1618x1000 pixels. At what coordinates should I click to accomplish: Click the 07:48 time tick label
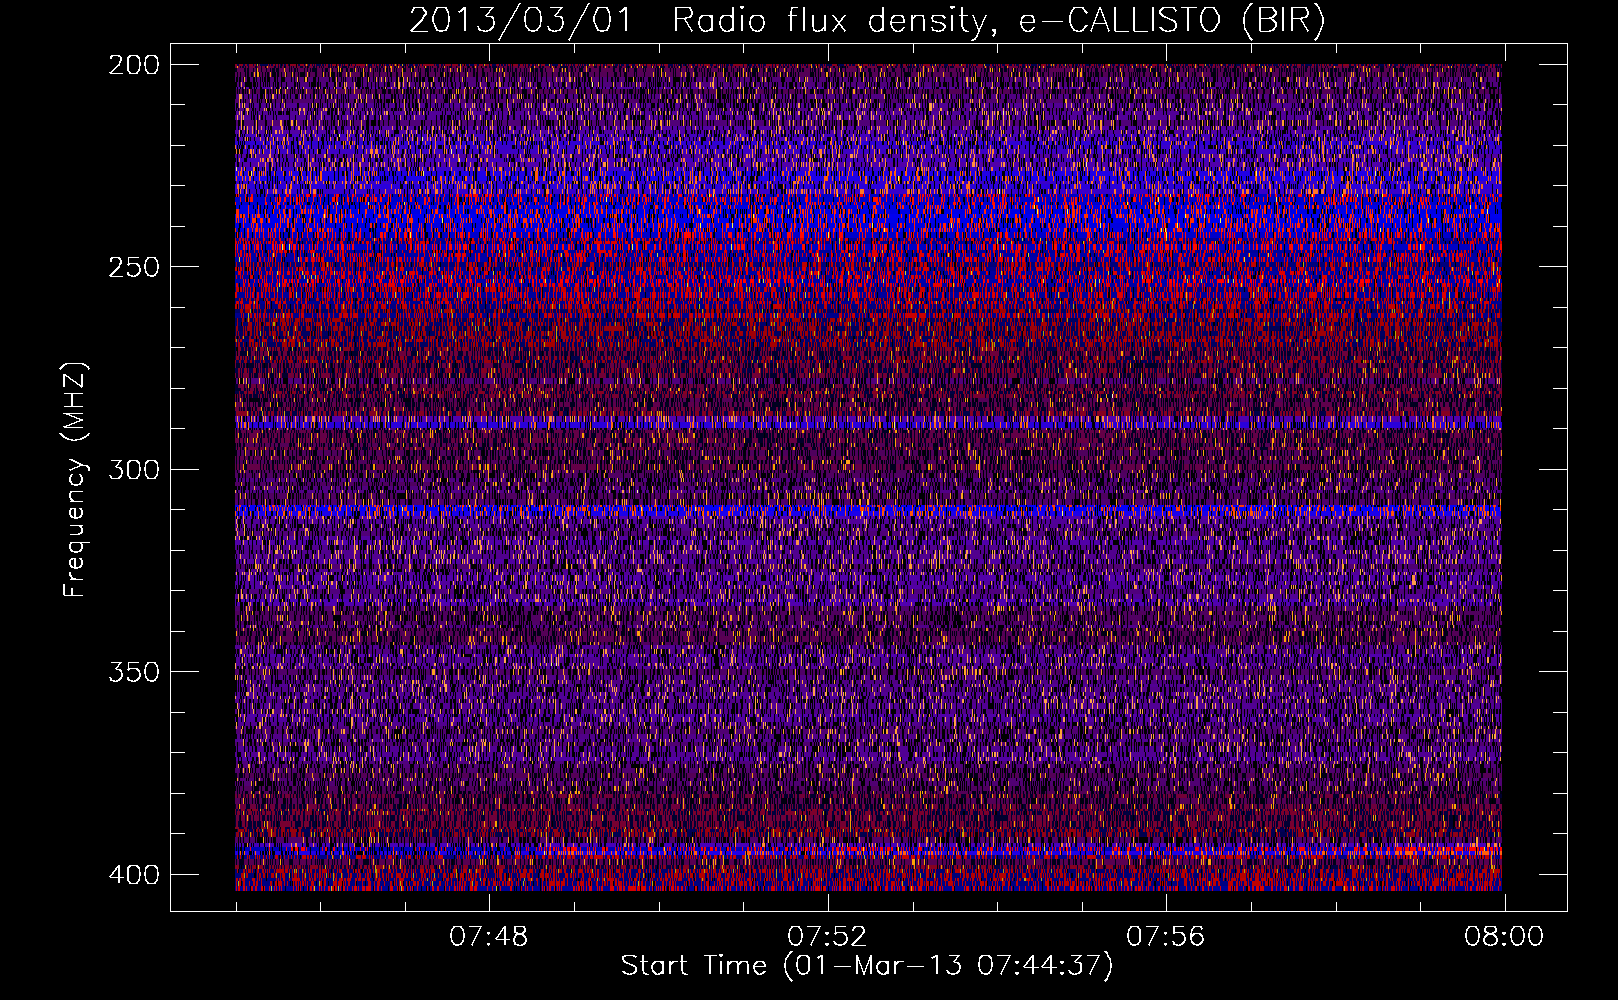(489, 937)
